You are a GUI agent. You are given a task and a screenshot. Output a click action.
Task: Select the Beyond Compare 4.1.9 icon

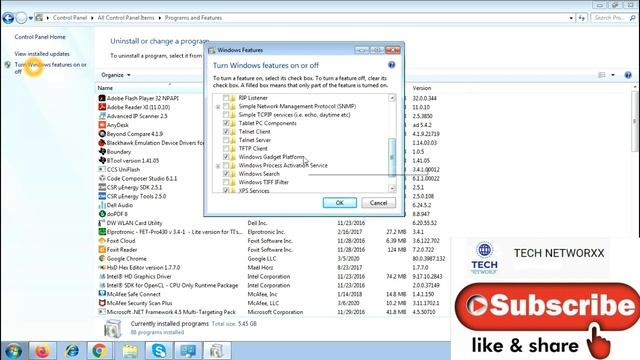[x=102, y=134]
